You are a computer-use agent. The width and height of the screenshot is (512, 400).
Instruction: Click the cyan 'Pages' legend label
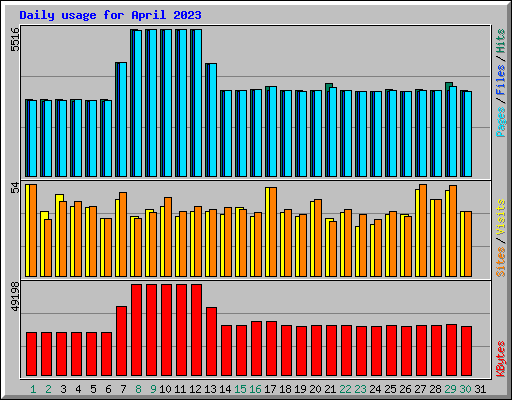(x=501, y=122)
